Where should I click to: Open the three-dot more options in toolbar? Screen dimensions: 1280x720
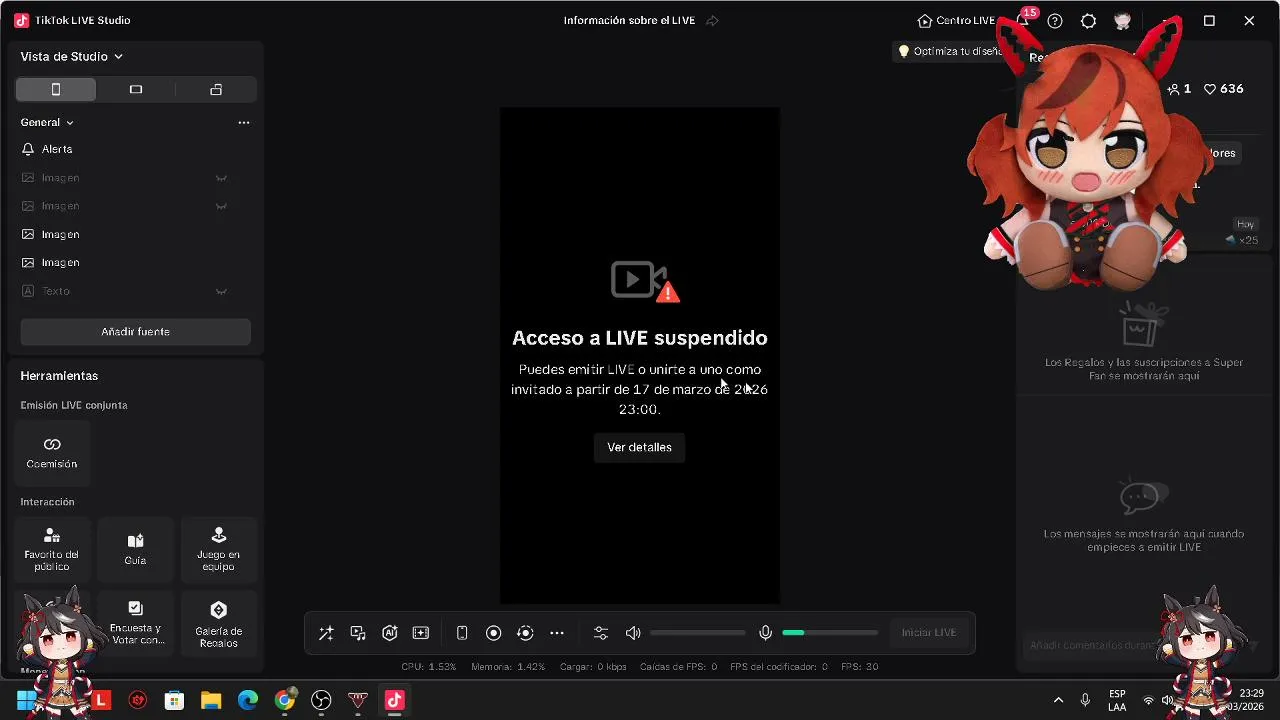click(x=557, y=633)
